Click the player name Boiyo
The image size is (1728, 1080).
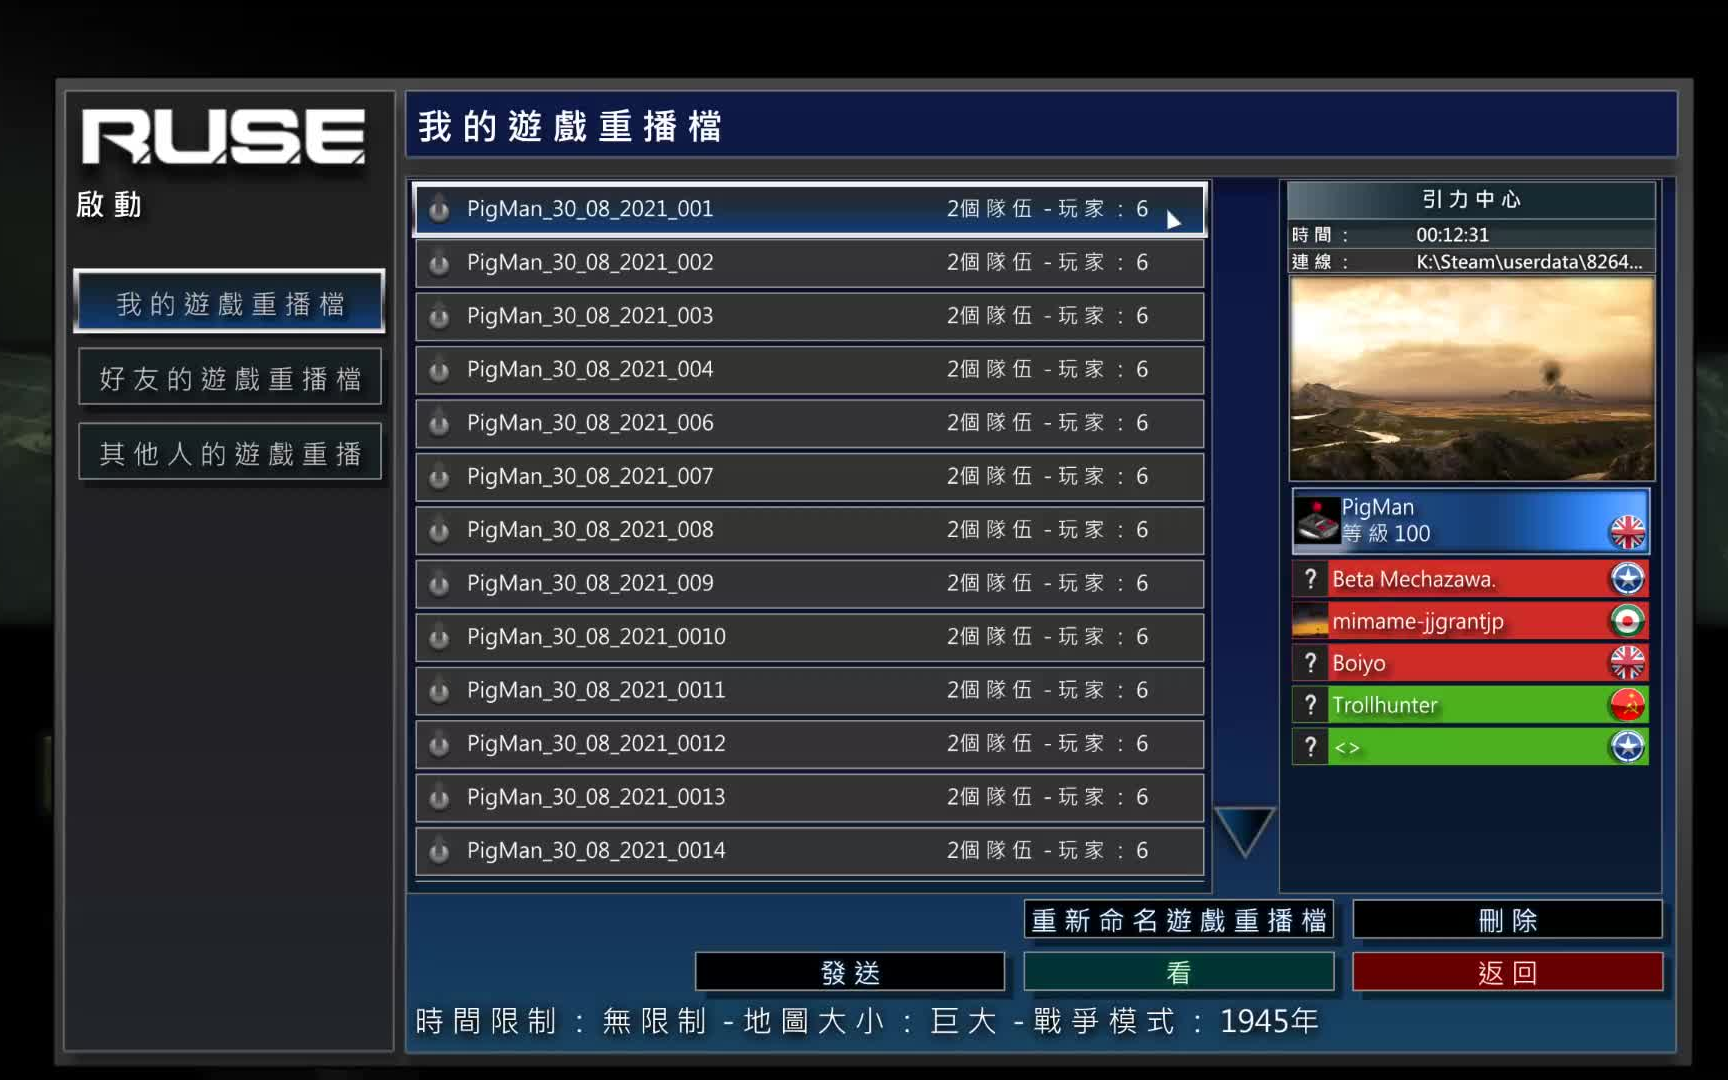tap(1358, 663)
